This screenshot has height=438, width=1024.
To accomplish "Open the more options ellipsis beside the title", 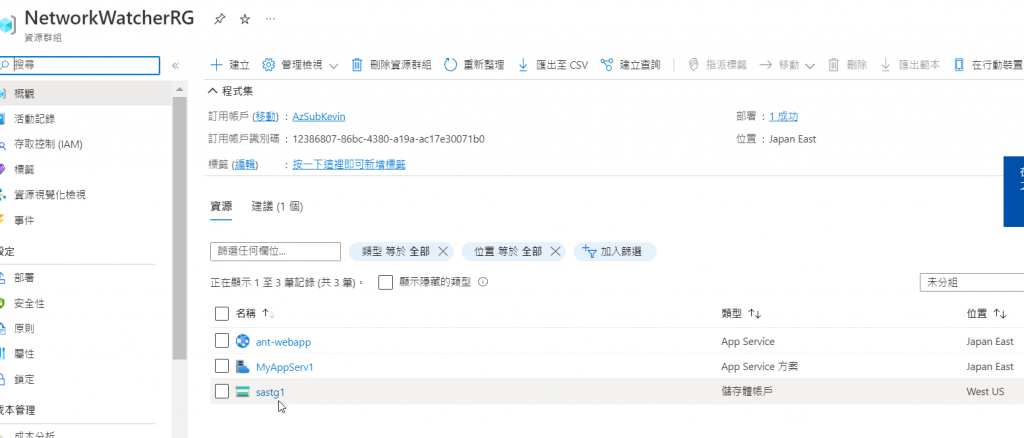I will pyautogui.click(x=270, y=19).
